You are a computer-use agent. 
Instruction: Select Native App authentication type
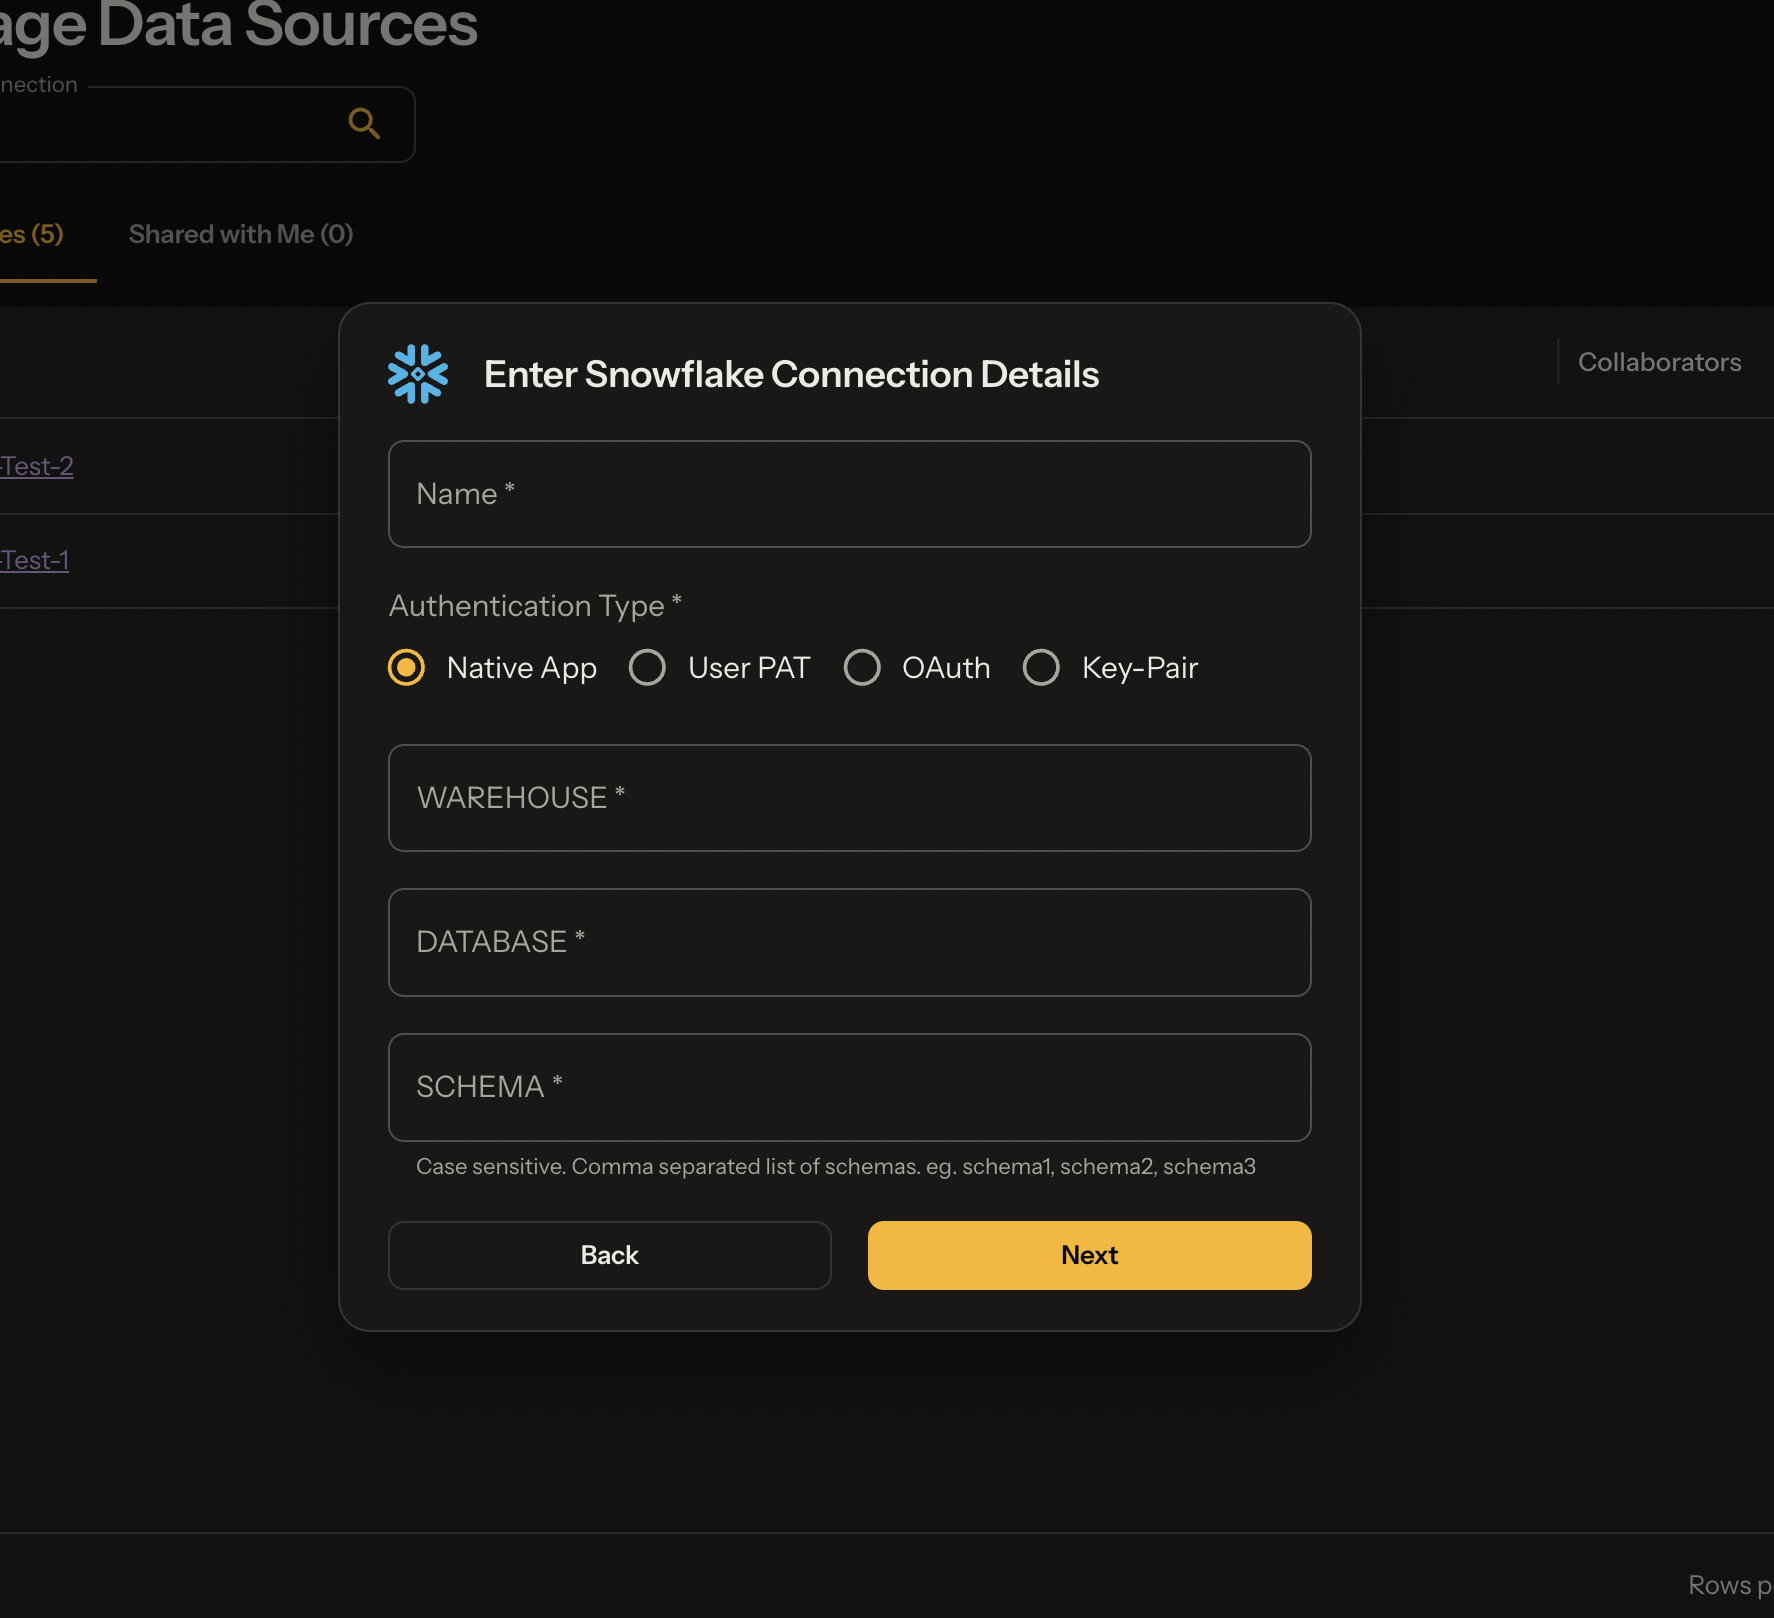(406, 667)
